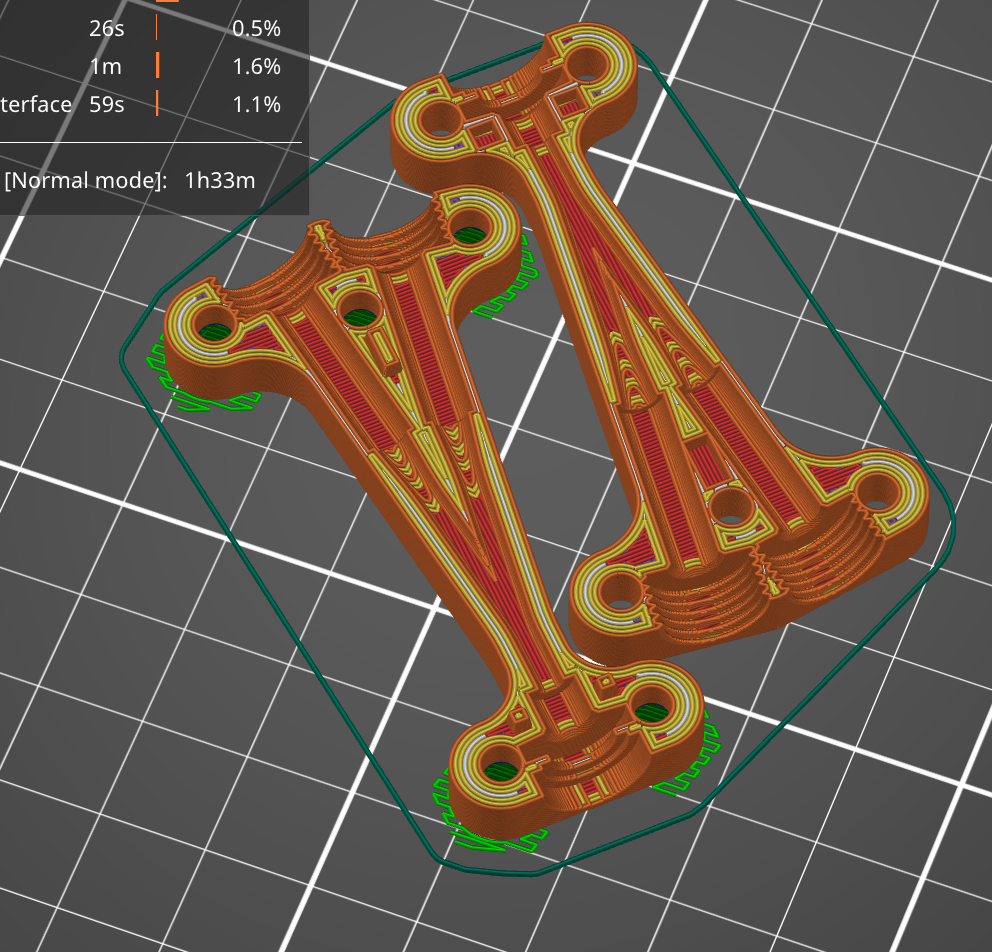Click the orange dash swatch beside "26s"
Screen dimensions: 992x952
click(x=156, y=29)
